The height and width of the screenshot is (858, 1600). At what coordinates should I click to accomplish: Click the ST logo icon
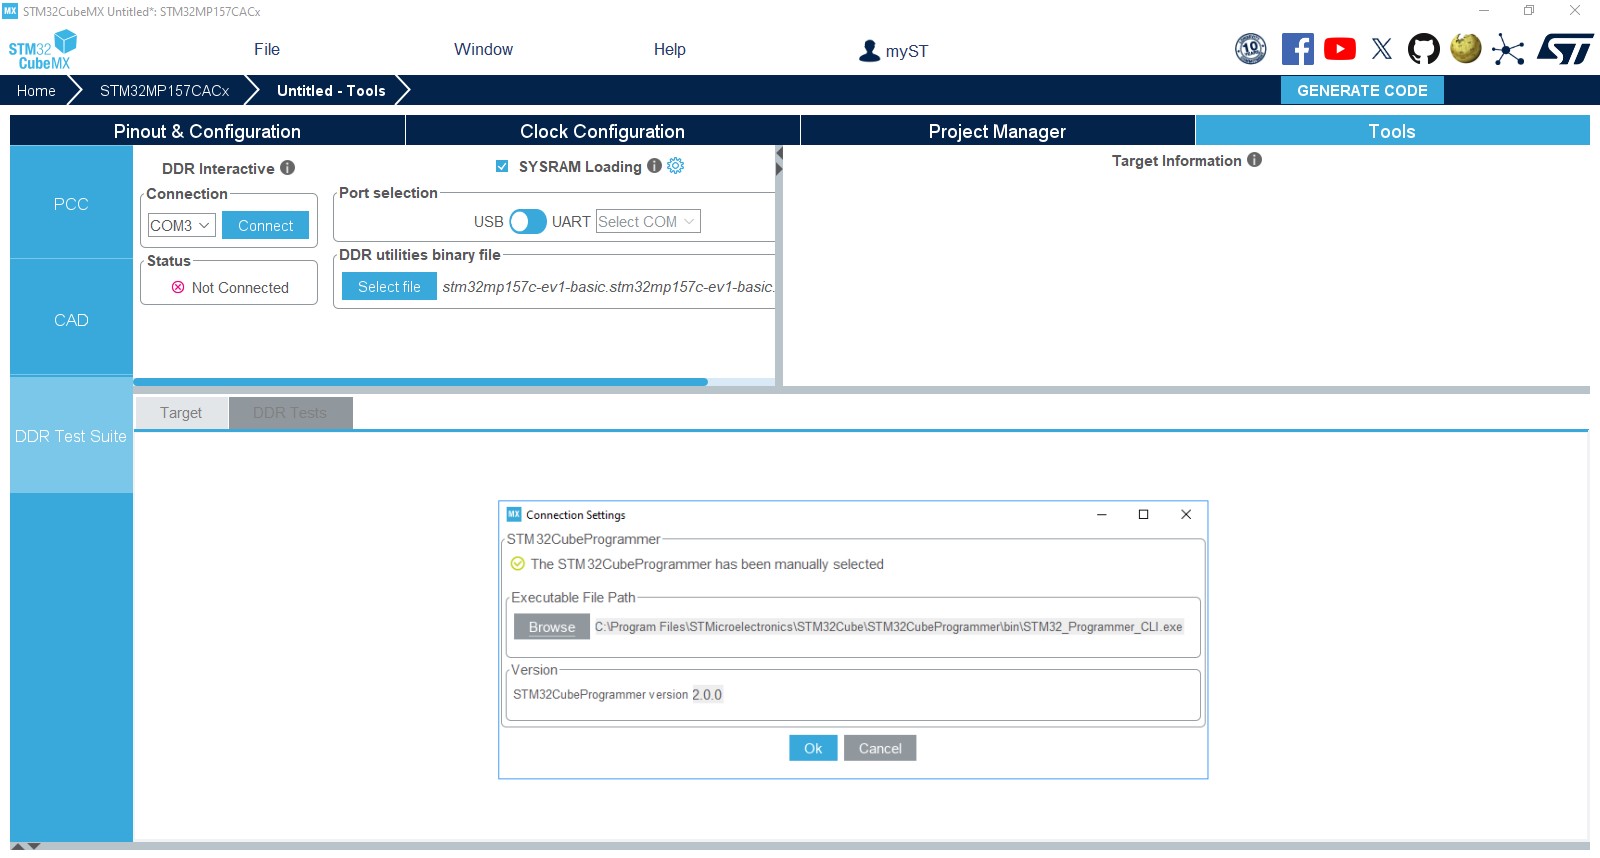click(1565, 49)
